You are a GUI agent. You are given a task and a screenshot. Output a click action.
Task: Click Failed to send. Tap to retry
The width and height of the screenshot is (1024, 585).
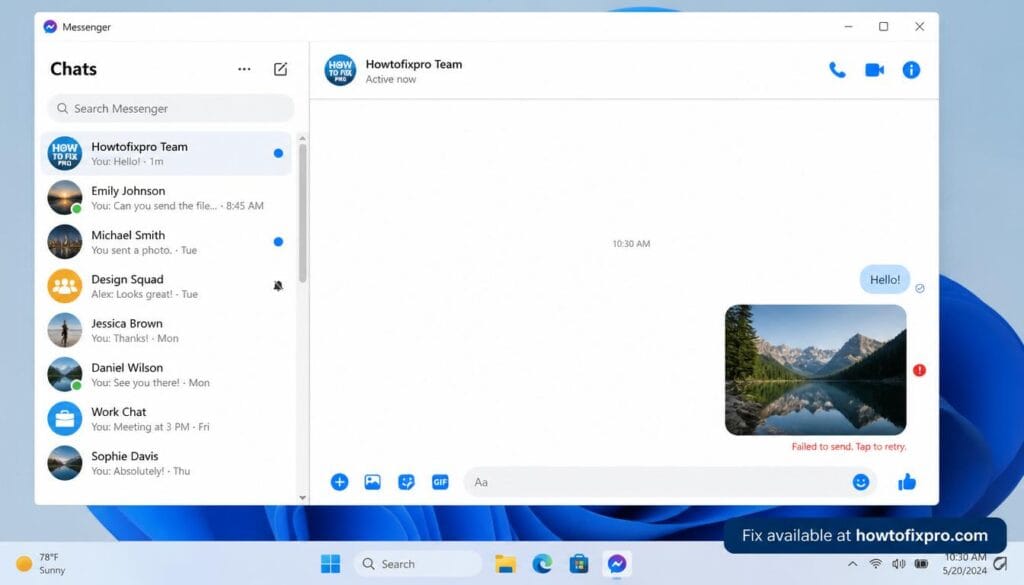point(848,447)
